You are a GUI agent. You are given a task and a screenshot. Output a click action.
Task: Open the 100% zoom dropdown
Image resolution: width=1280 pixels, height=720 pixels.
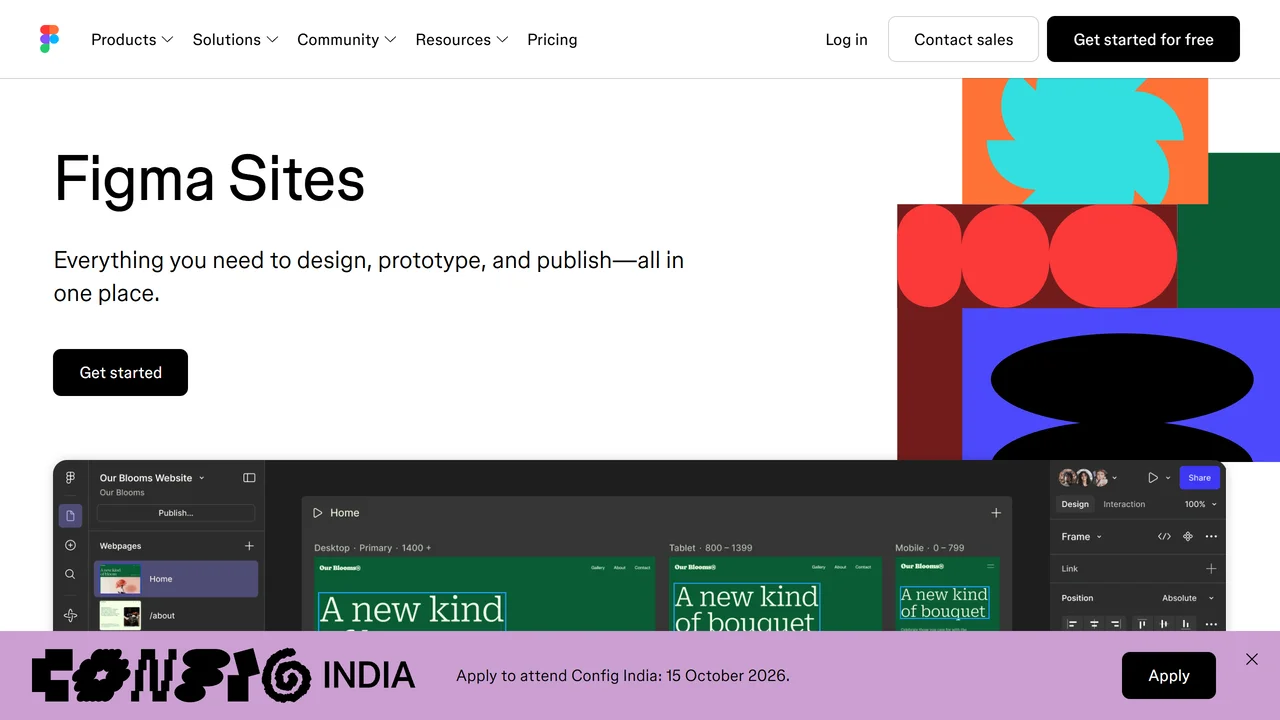coord(1201,504)
